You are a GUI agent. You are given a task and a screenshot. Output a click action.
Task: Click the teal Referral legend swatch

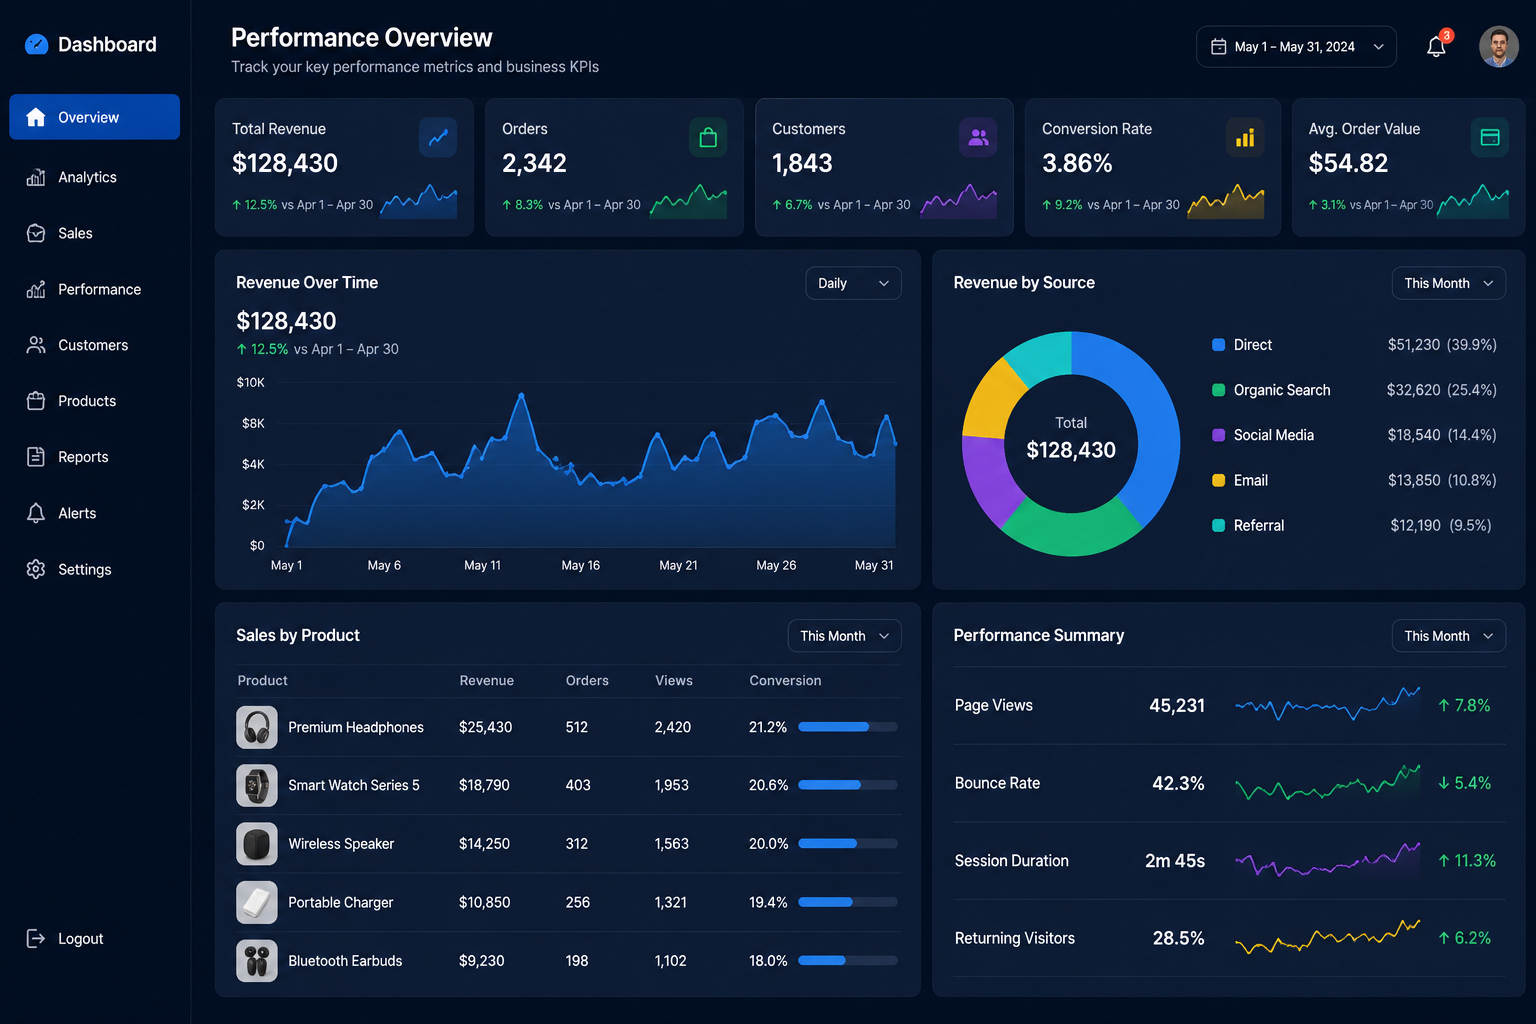click(1219, 525)
